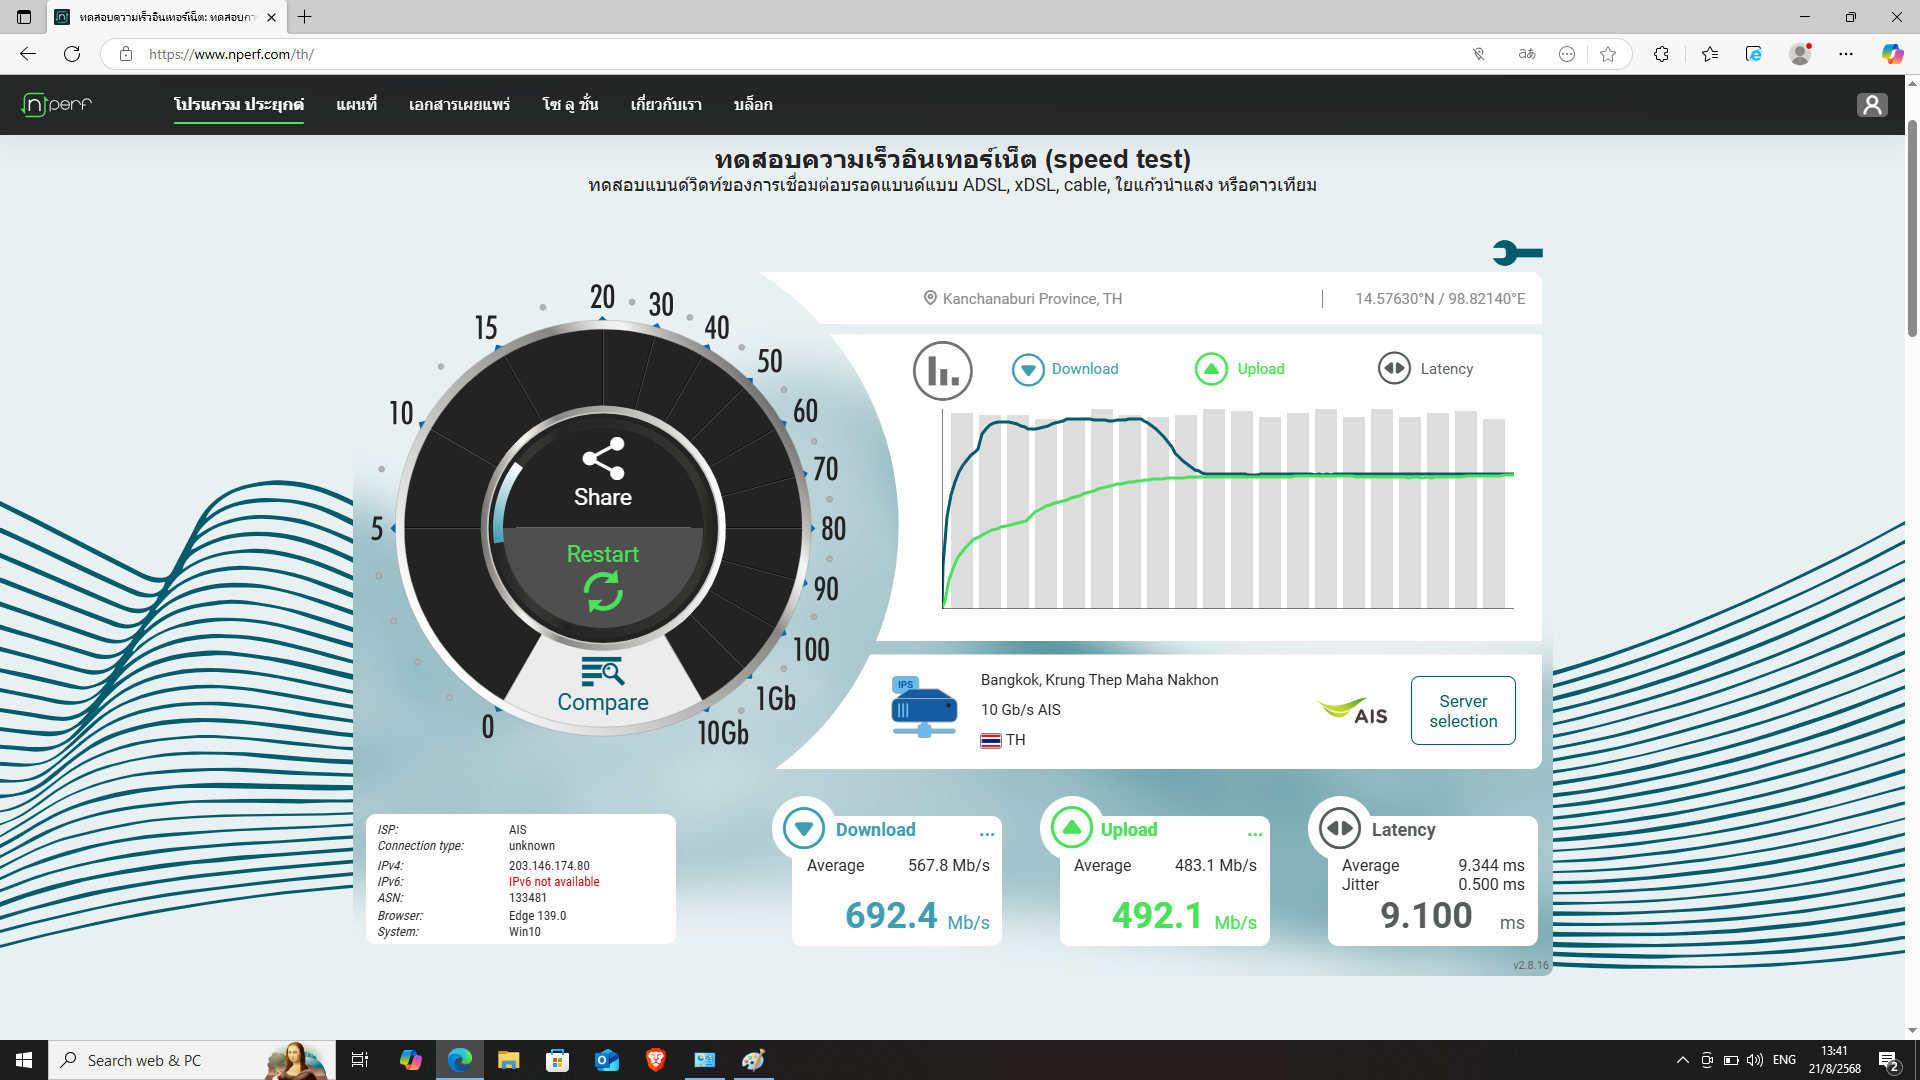
Task: Open Outlook from the taskbar
Action: (606, 1060)
